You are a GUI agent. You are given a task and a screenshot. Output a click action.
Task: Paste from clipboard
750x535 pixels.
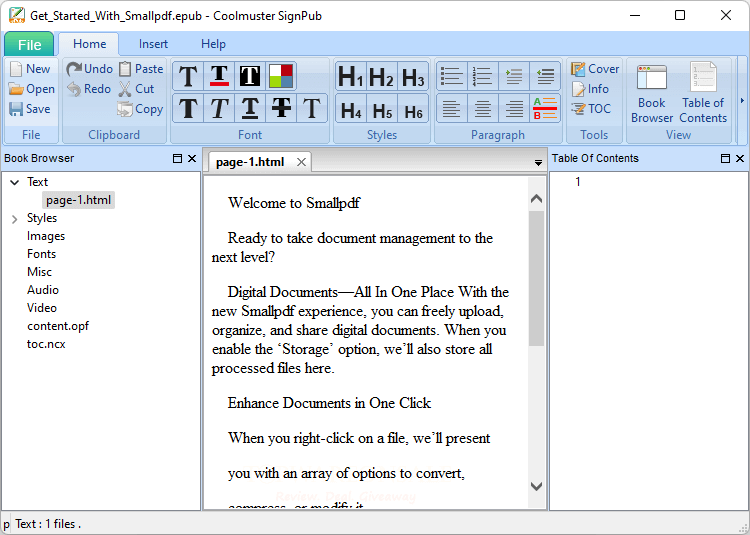[x=141, y=69]
